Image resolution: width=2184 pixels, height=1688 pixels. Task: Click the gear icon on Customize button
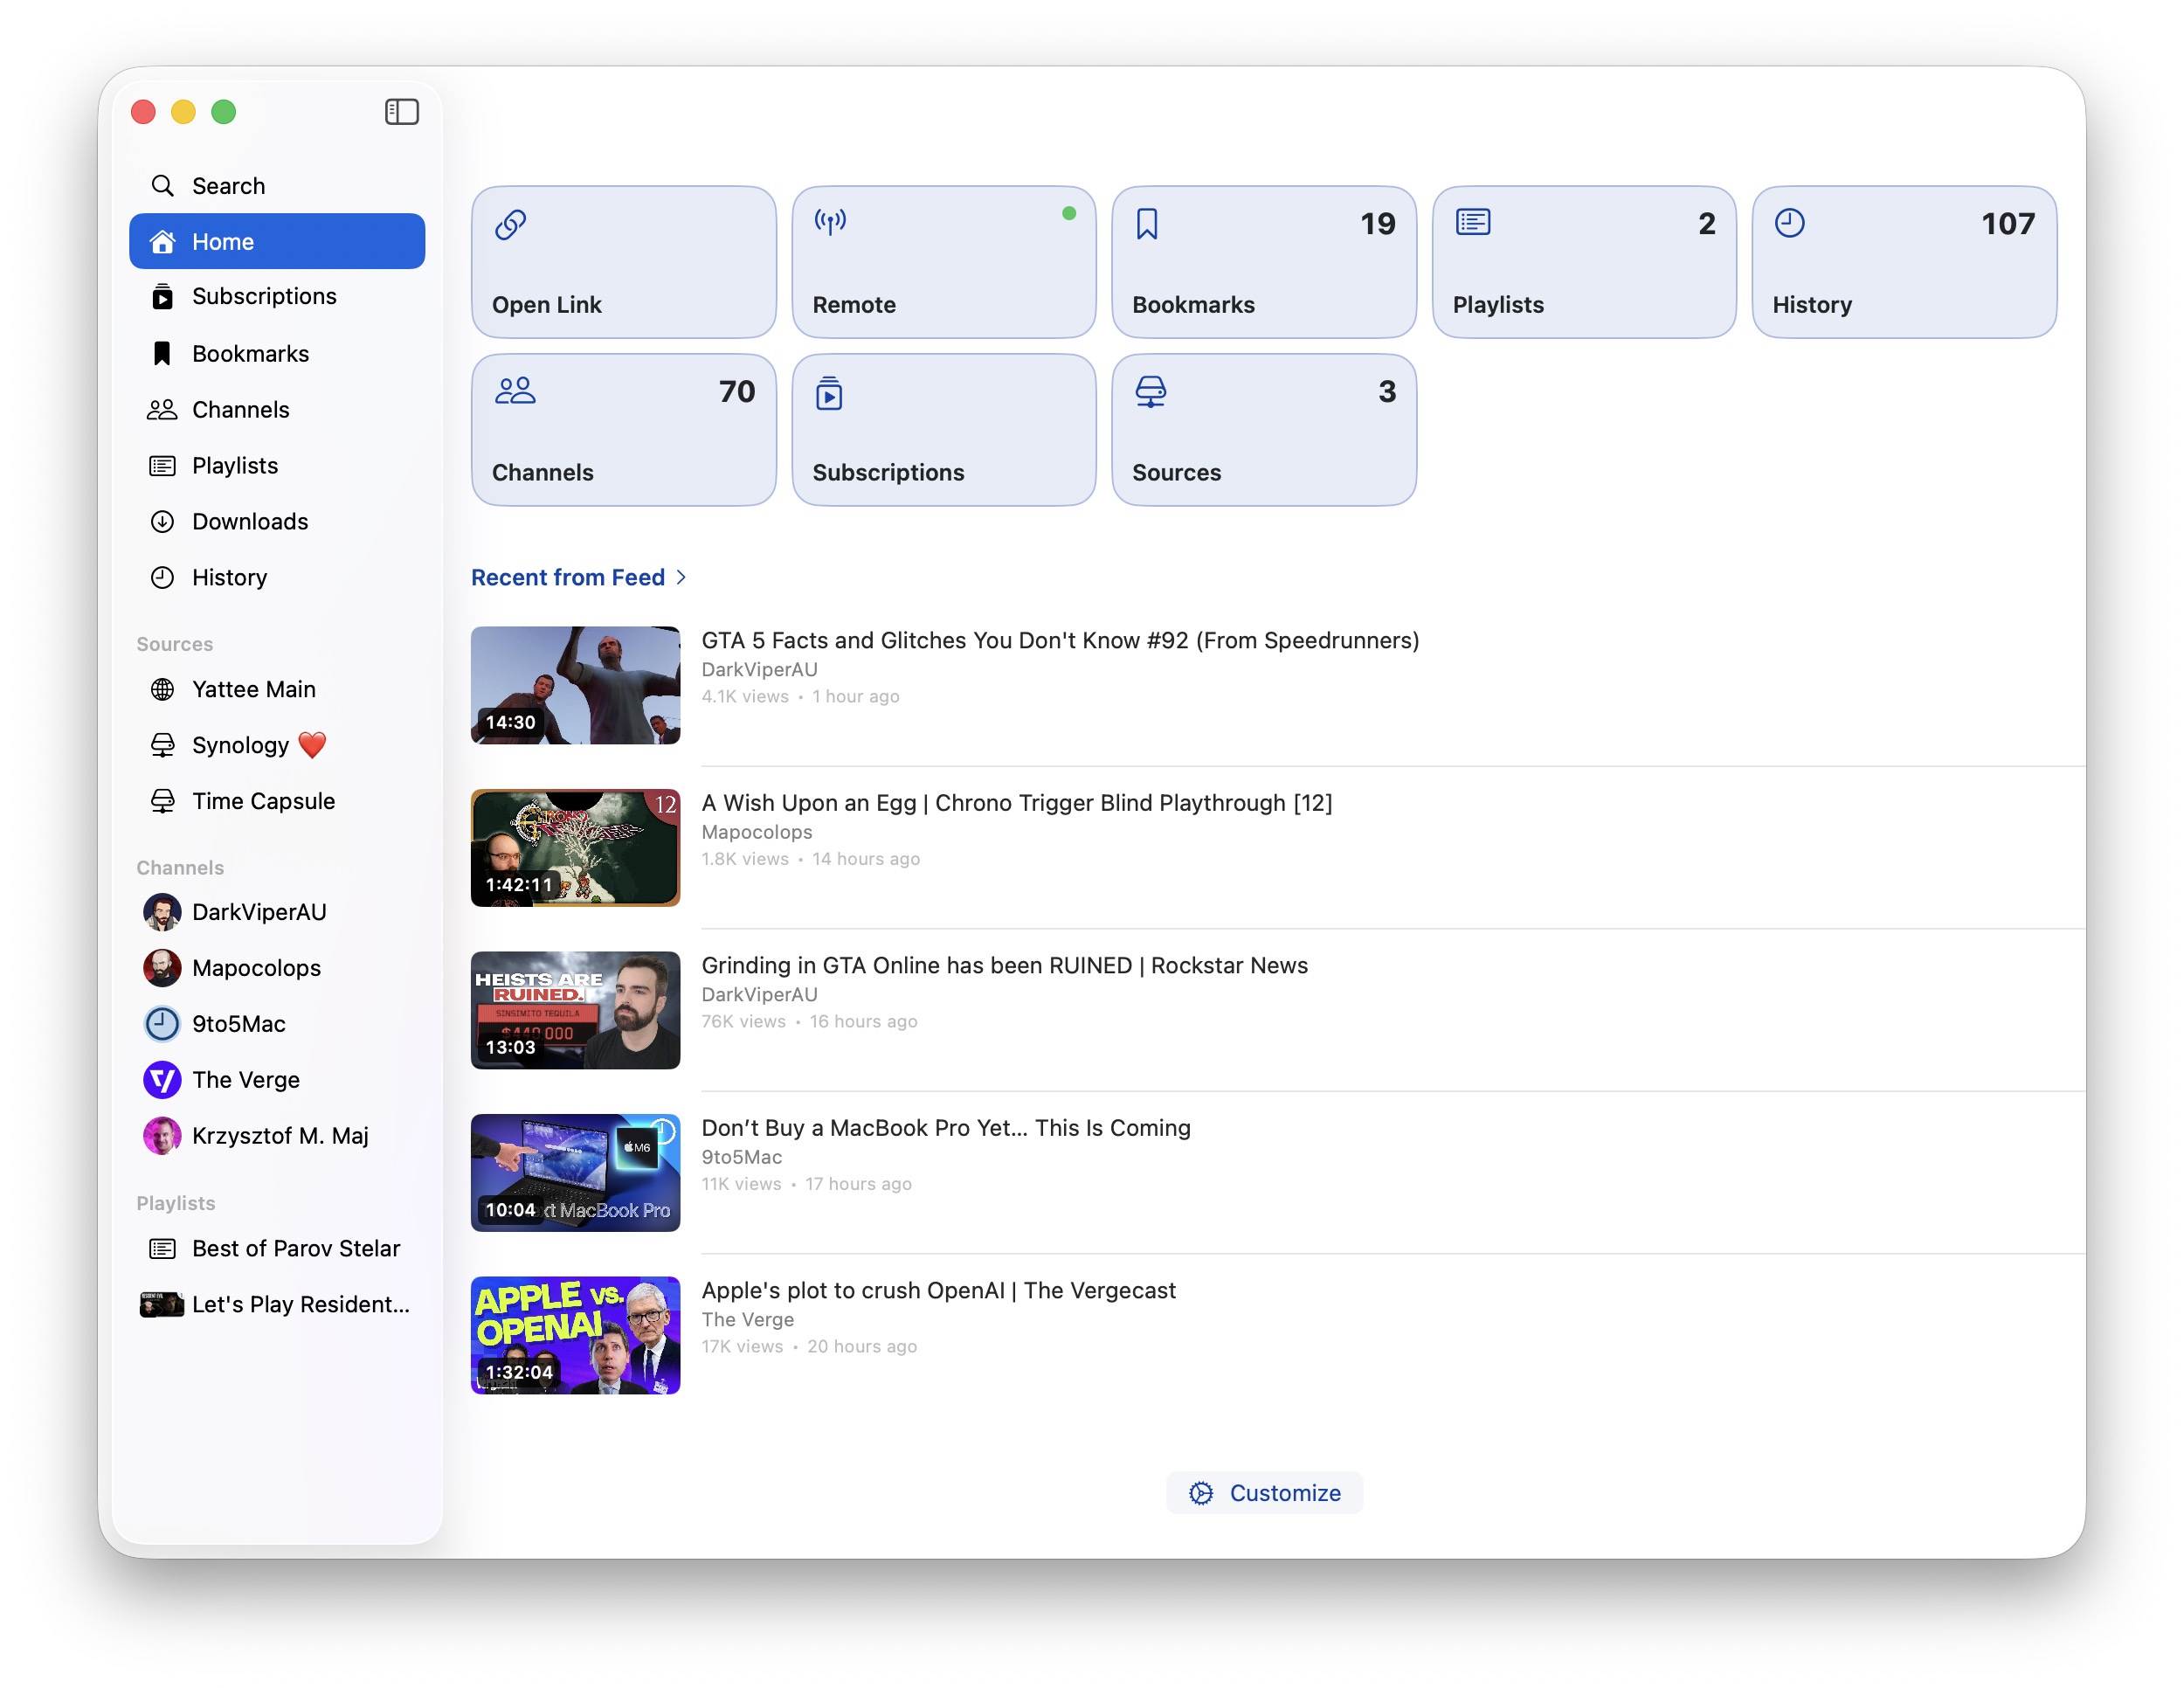point(1201,1493)
